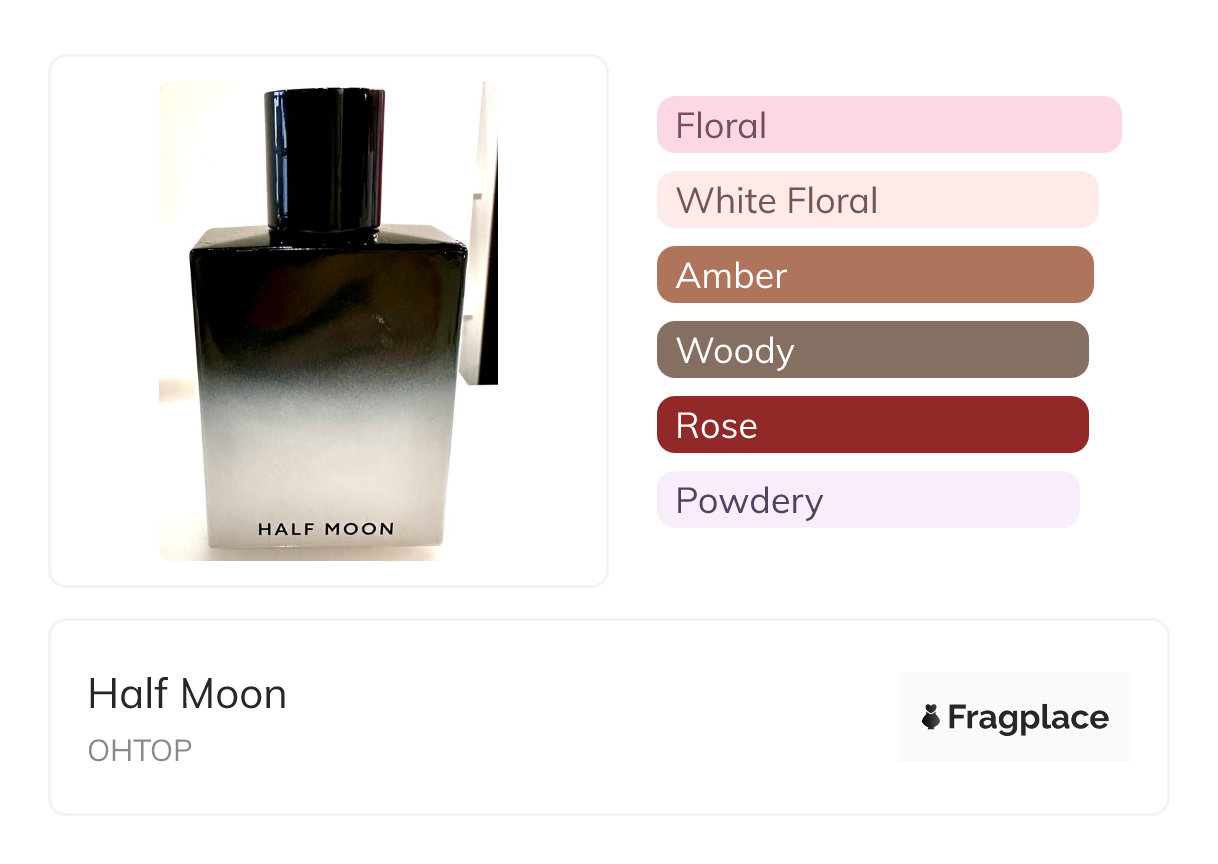The width and height of the screenshot is (1218, 864).
Task: Click the Half Moon perfume title
Action: (187, 694)
